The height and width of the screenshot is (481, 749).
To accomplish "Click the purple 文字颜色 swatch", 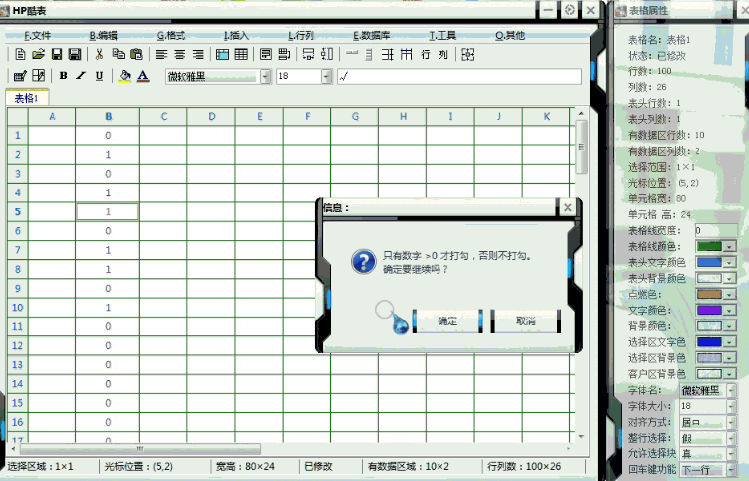I will [x=709, y=310].
